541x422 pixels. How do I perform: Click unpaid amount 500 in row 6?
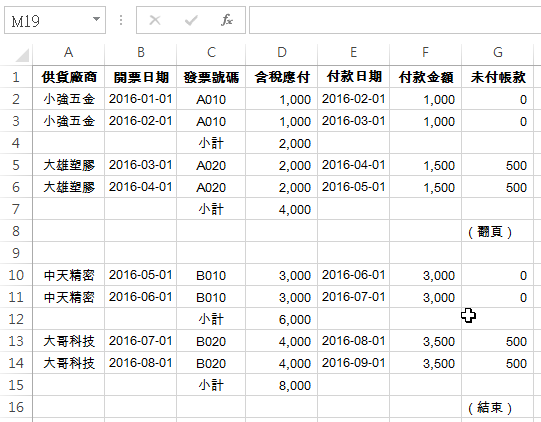click(498, 187)
